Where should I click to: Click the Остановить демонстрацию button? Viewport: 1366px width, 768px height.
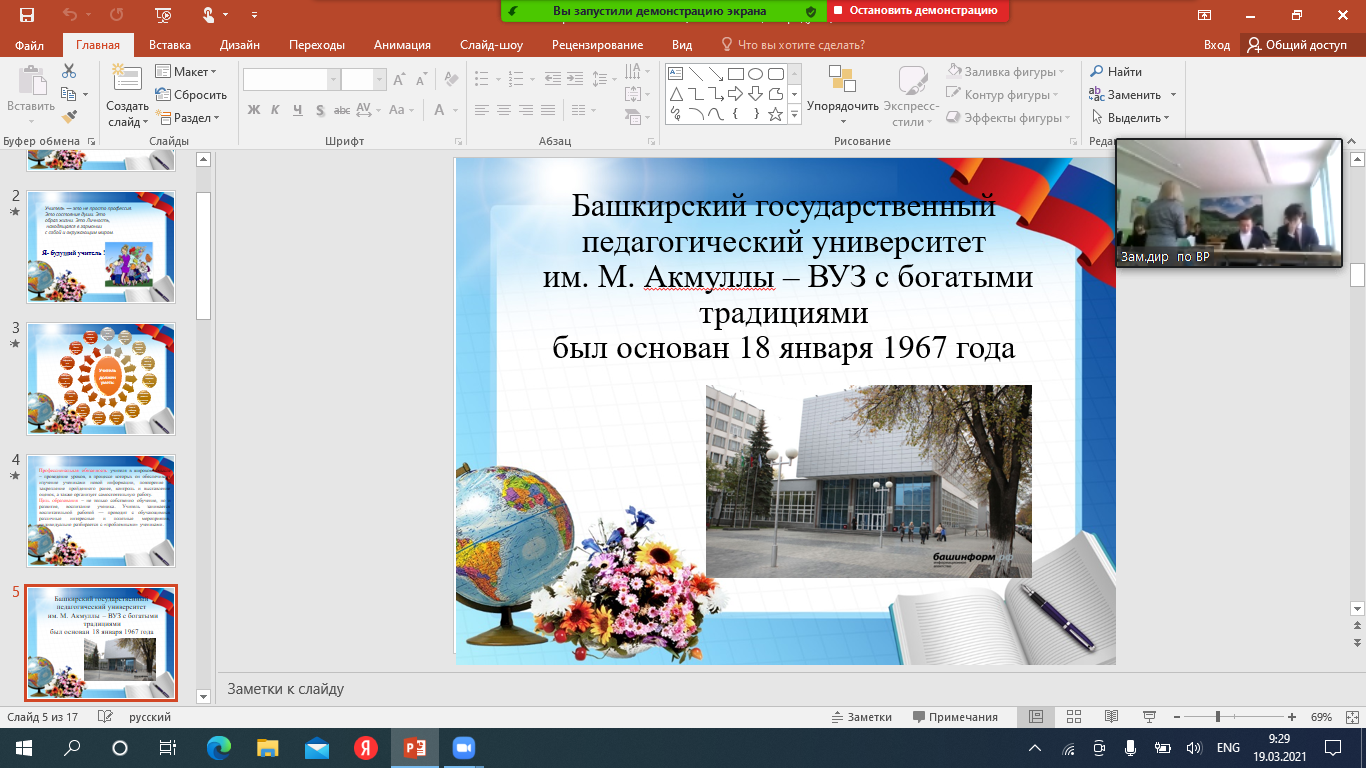(x=914, y=10)
